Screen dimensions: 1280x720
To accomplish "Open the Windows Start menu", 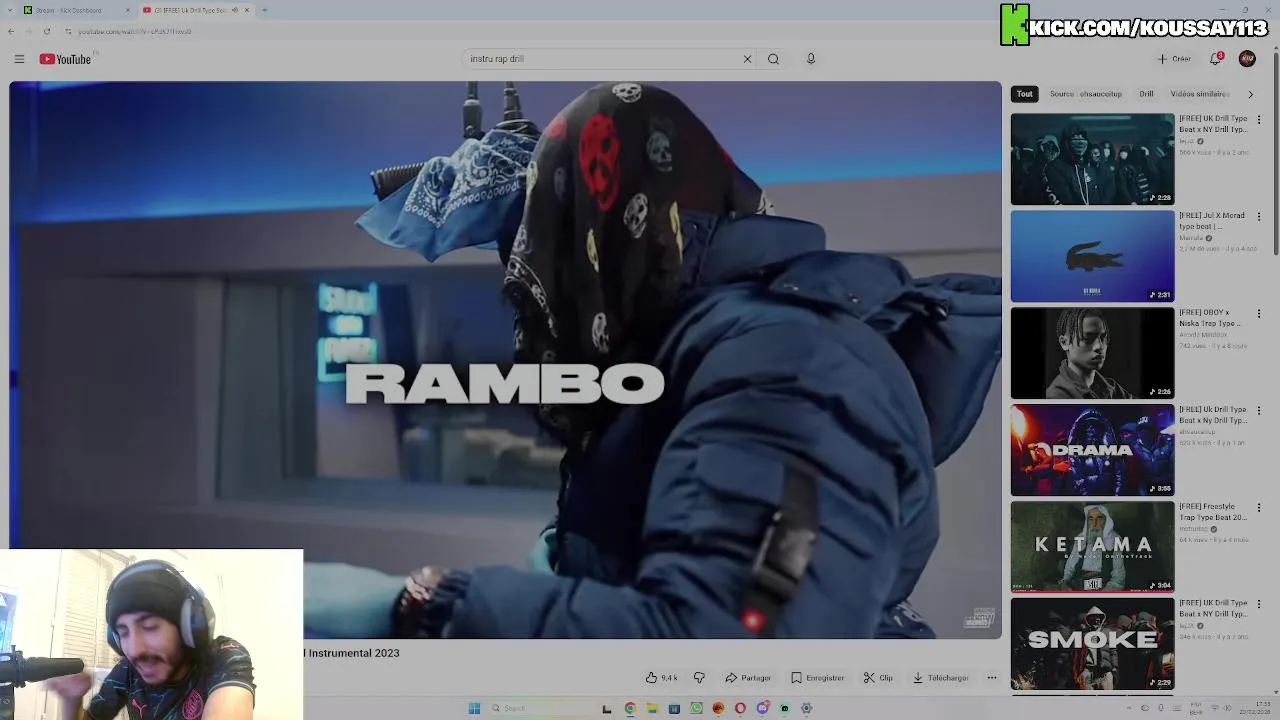I will [474, 708].
